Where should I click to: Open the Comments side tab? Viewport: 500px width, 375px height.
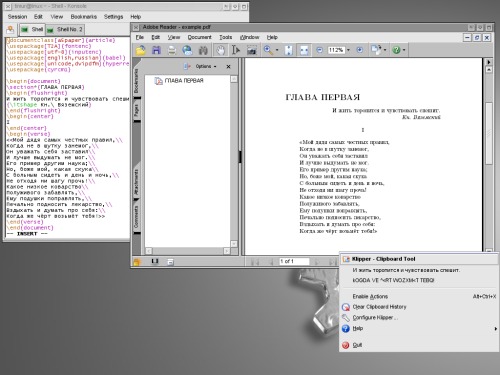coord(137,217)
